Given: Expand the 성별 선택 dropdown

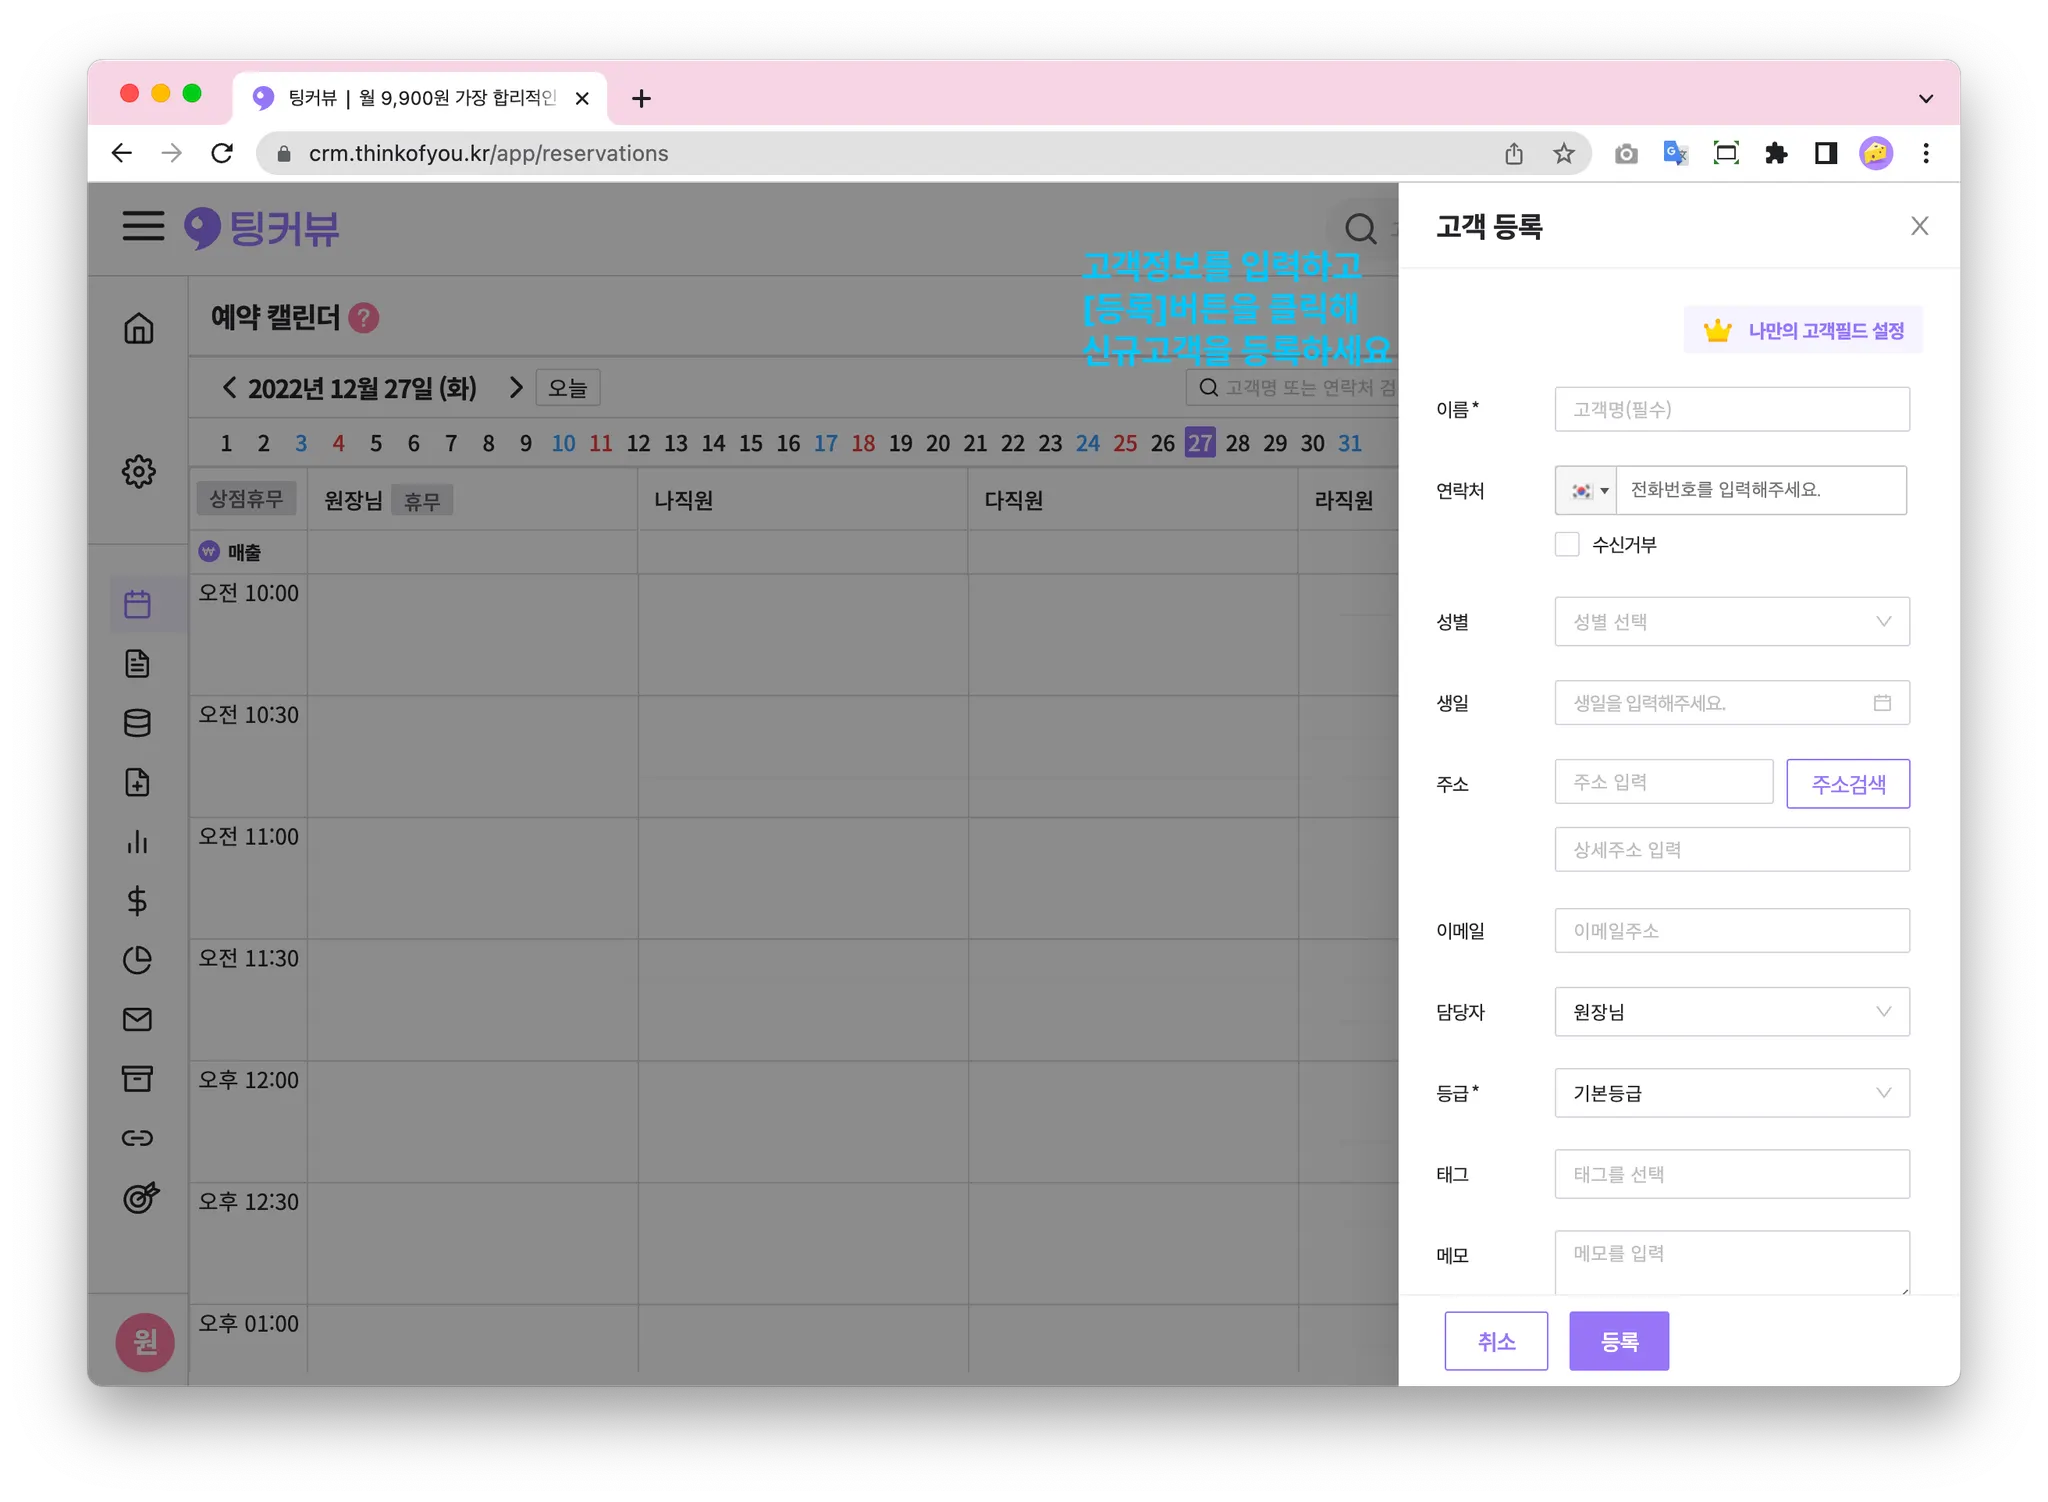Looking at the screenshot, I should point(1731,622).
